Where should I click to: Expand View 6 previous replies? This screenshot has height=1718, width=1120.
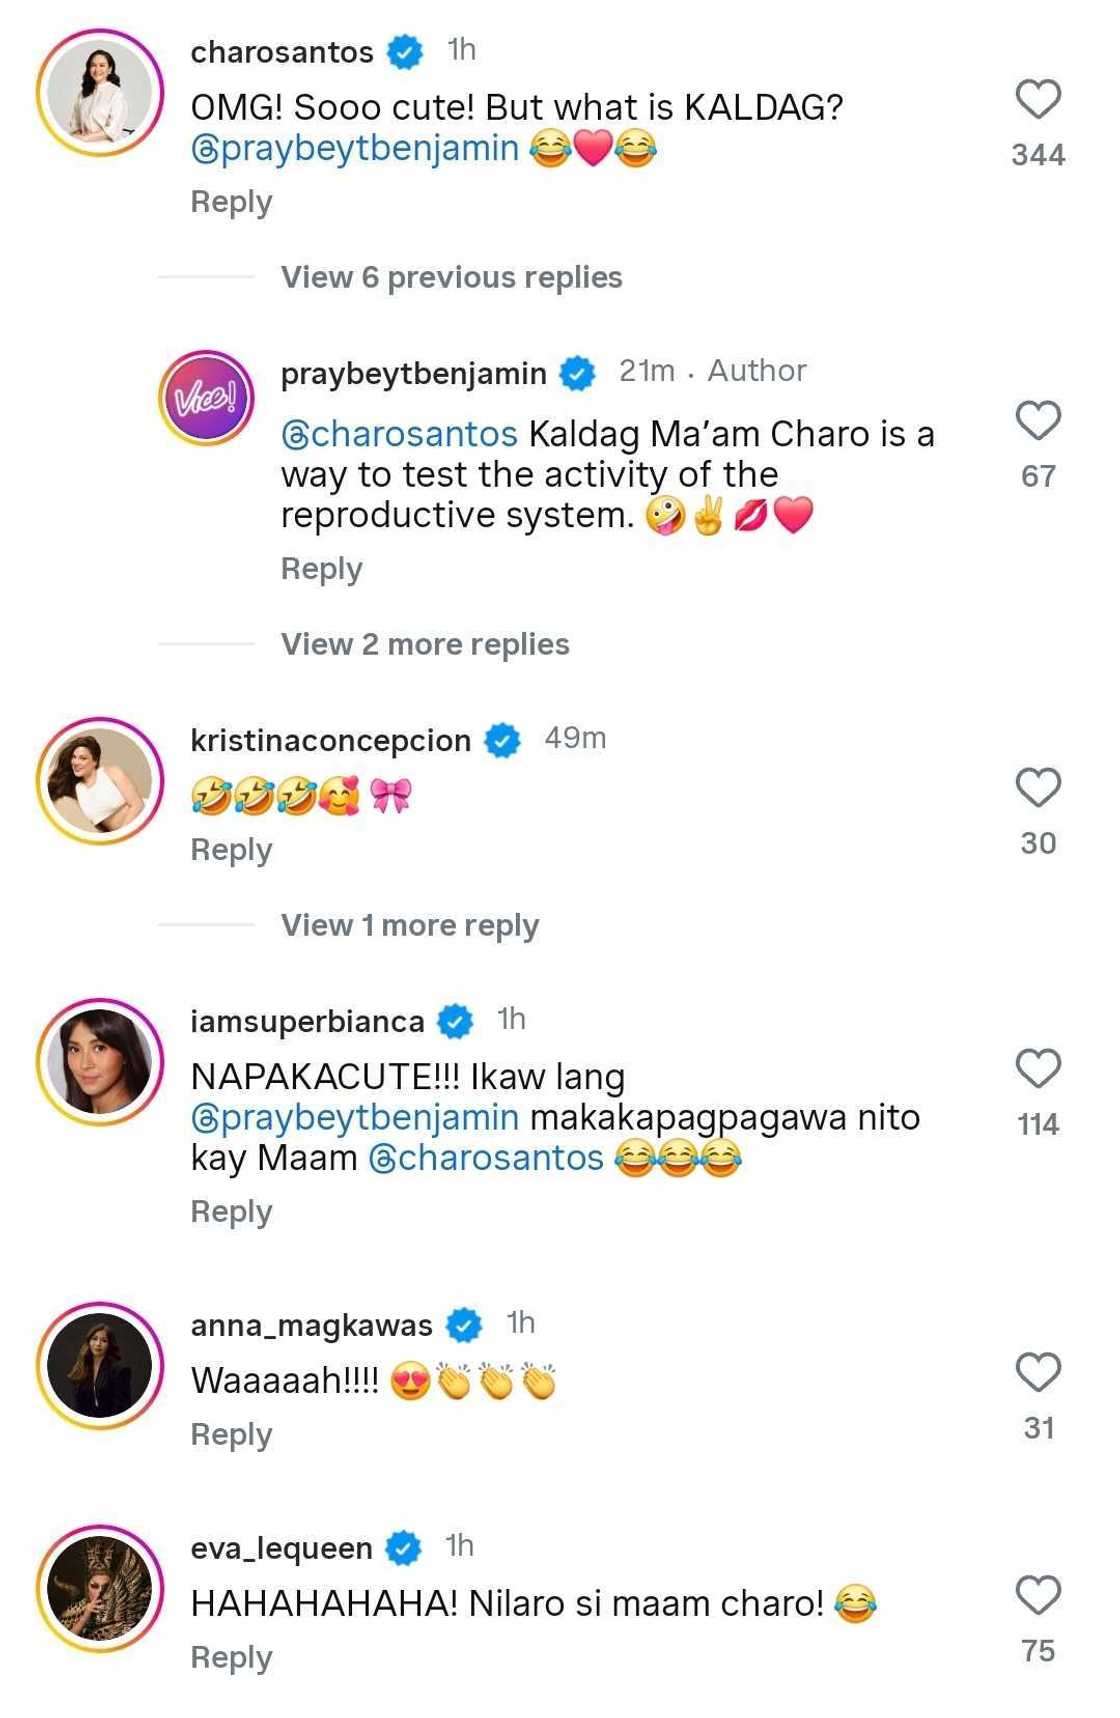451,277
